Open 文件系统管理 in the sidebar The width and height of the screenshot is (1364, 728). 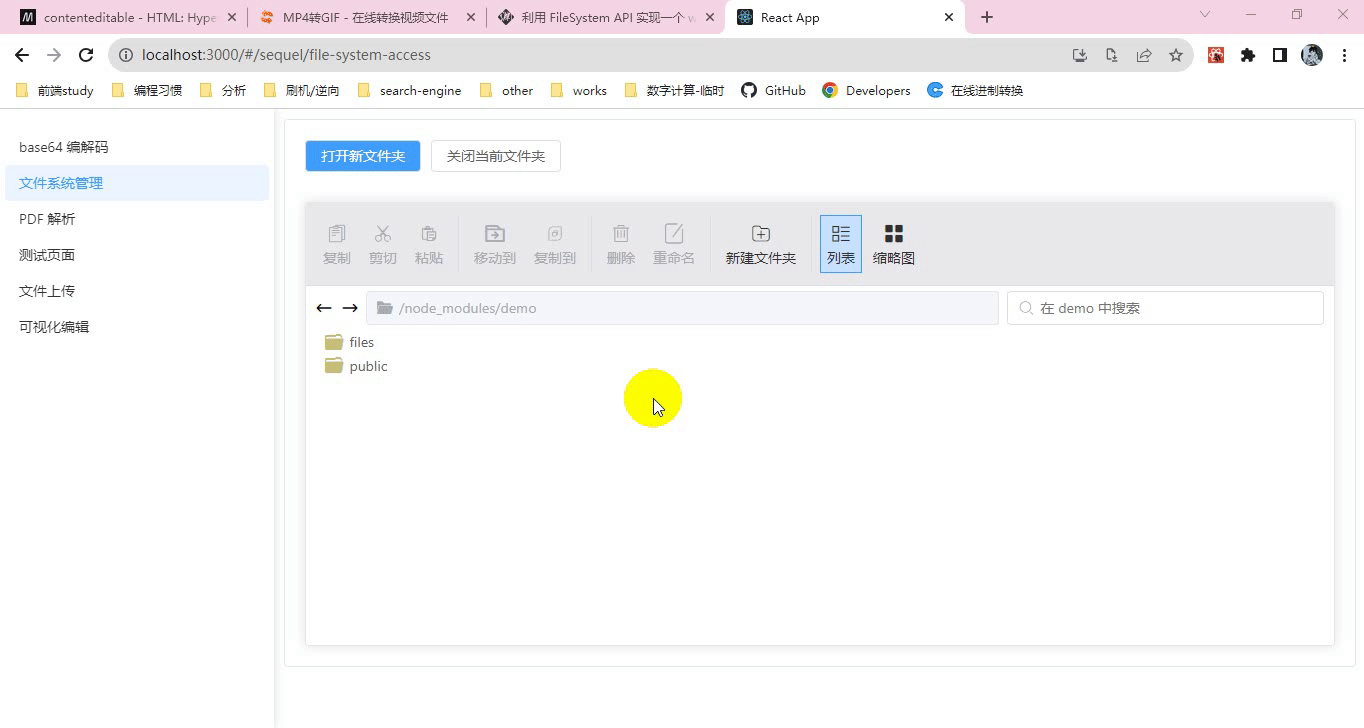[x=137, y=183]
